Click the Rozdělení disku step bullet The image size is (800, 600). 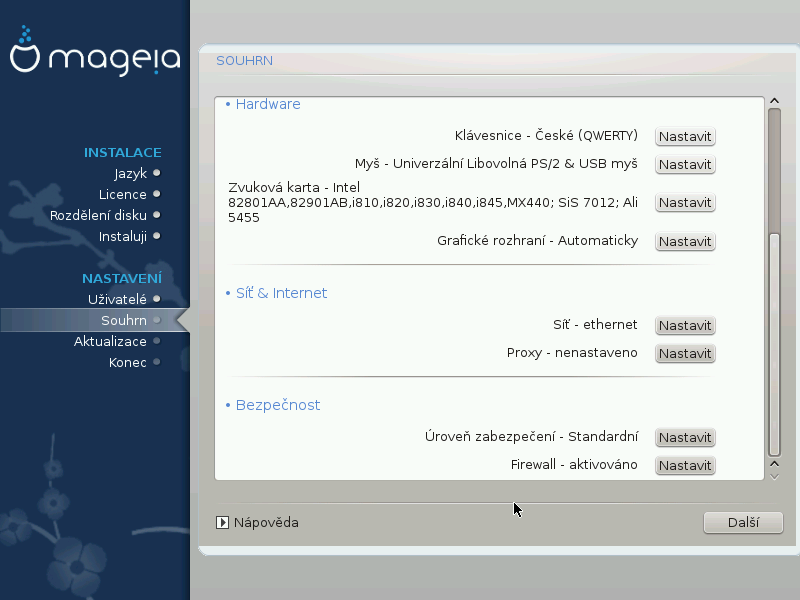[x=157, y=215]
